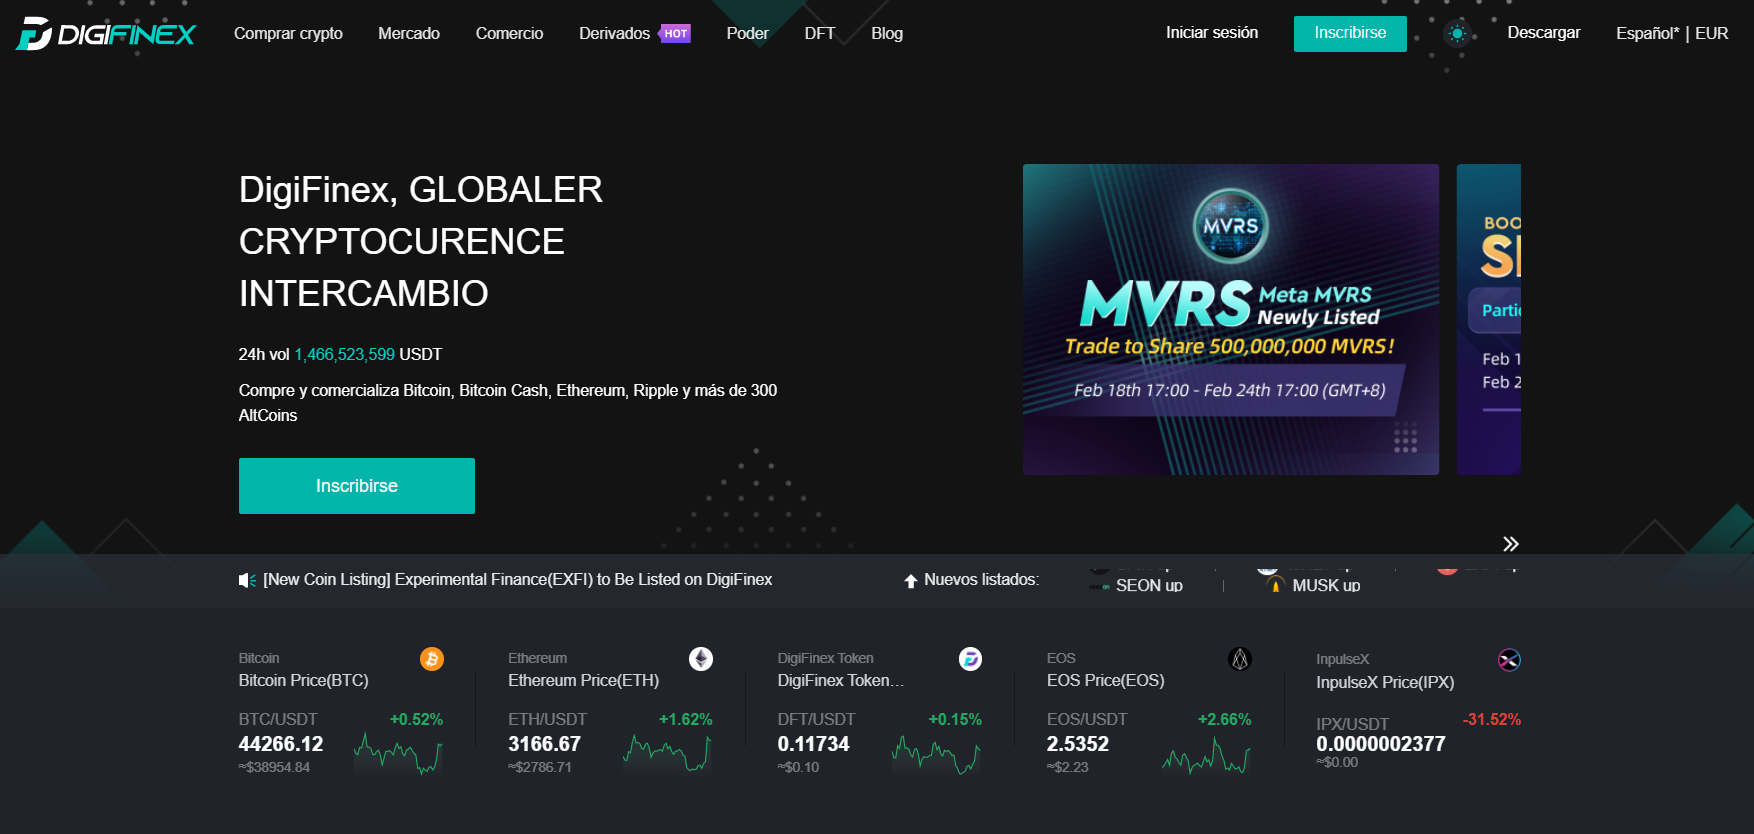Click the DigiFinex logo
The height and width of the screenshot is (834, 1754).
pyautogui.click(x=106, y=34)
